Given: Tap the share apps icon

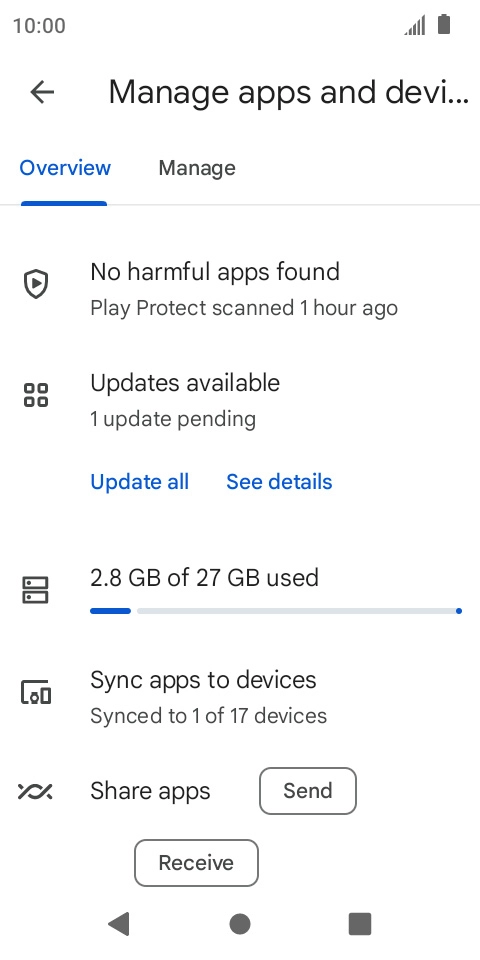Looking at the screenshot, I should [36, 792].
